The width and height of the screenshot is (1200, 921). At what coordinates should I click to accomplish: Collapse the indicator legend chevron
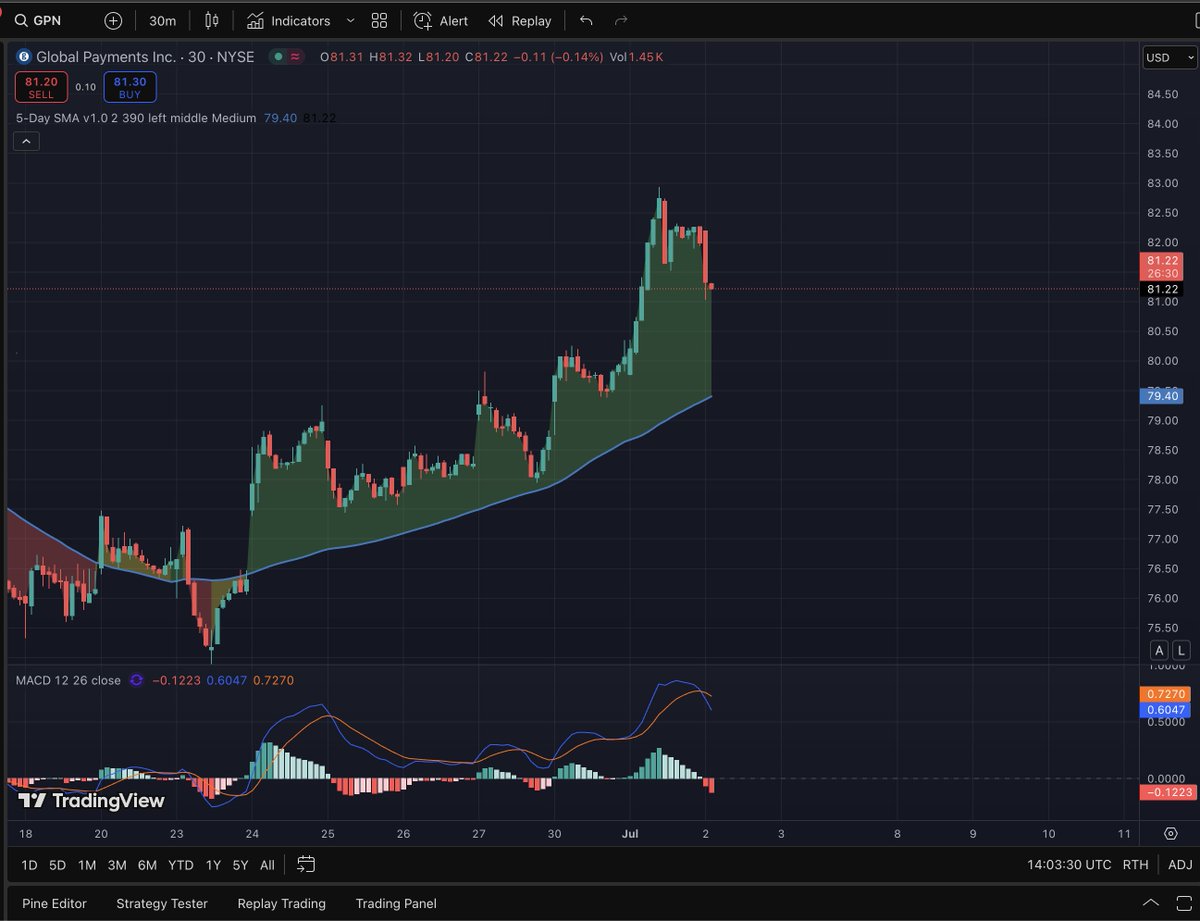(x=26, y=141)
